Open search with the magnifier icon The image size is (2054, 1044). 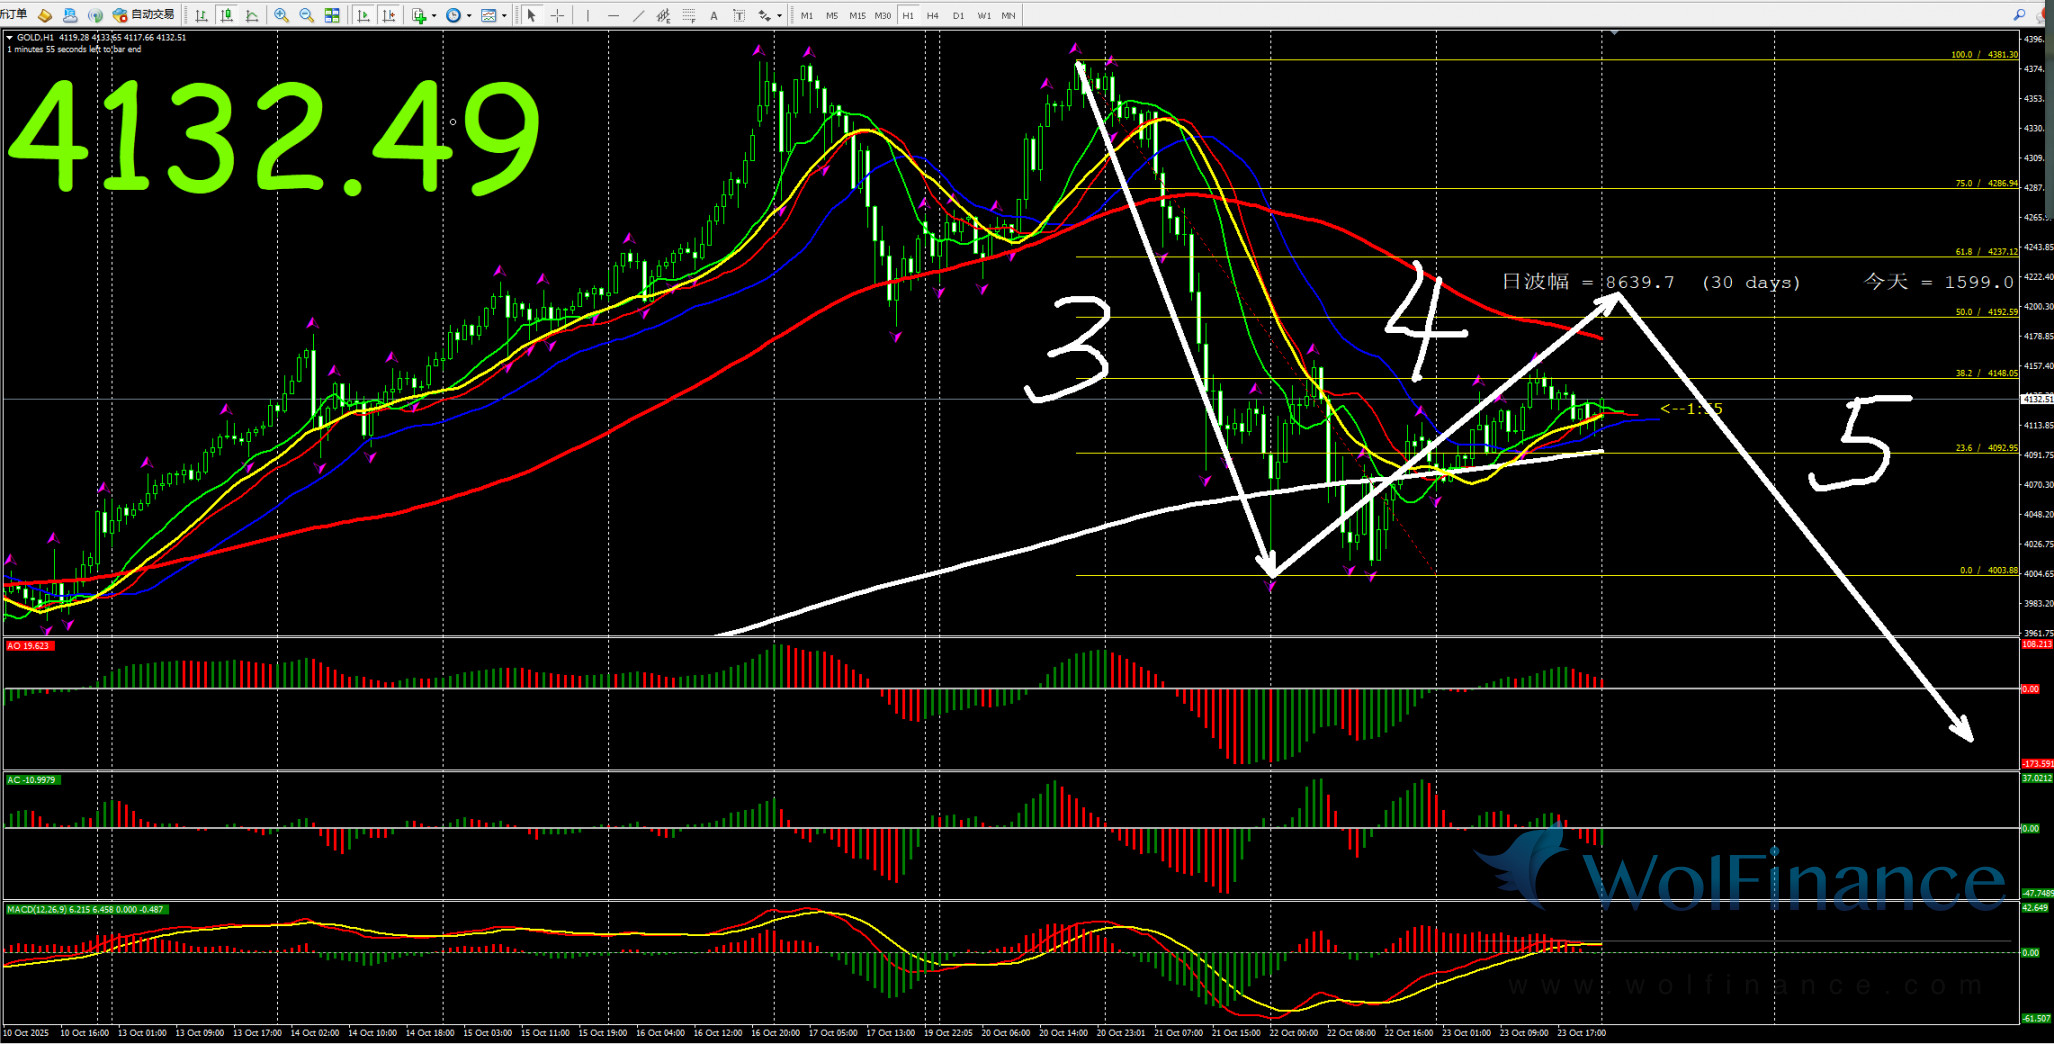[x=2019, y=15]
